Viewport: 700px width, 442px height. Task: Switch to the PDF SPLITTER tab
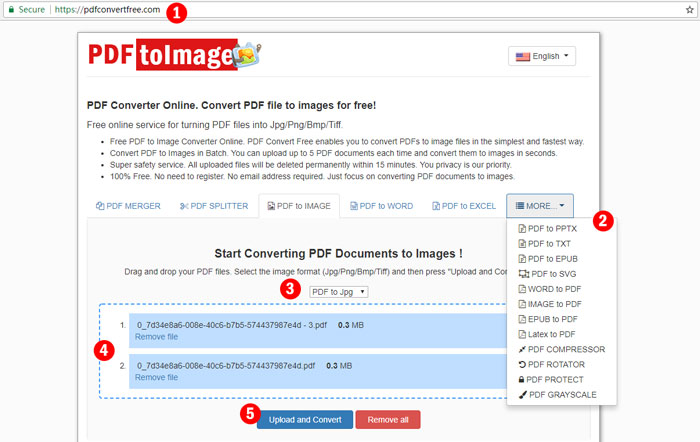(214, 206)
